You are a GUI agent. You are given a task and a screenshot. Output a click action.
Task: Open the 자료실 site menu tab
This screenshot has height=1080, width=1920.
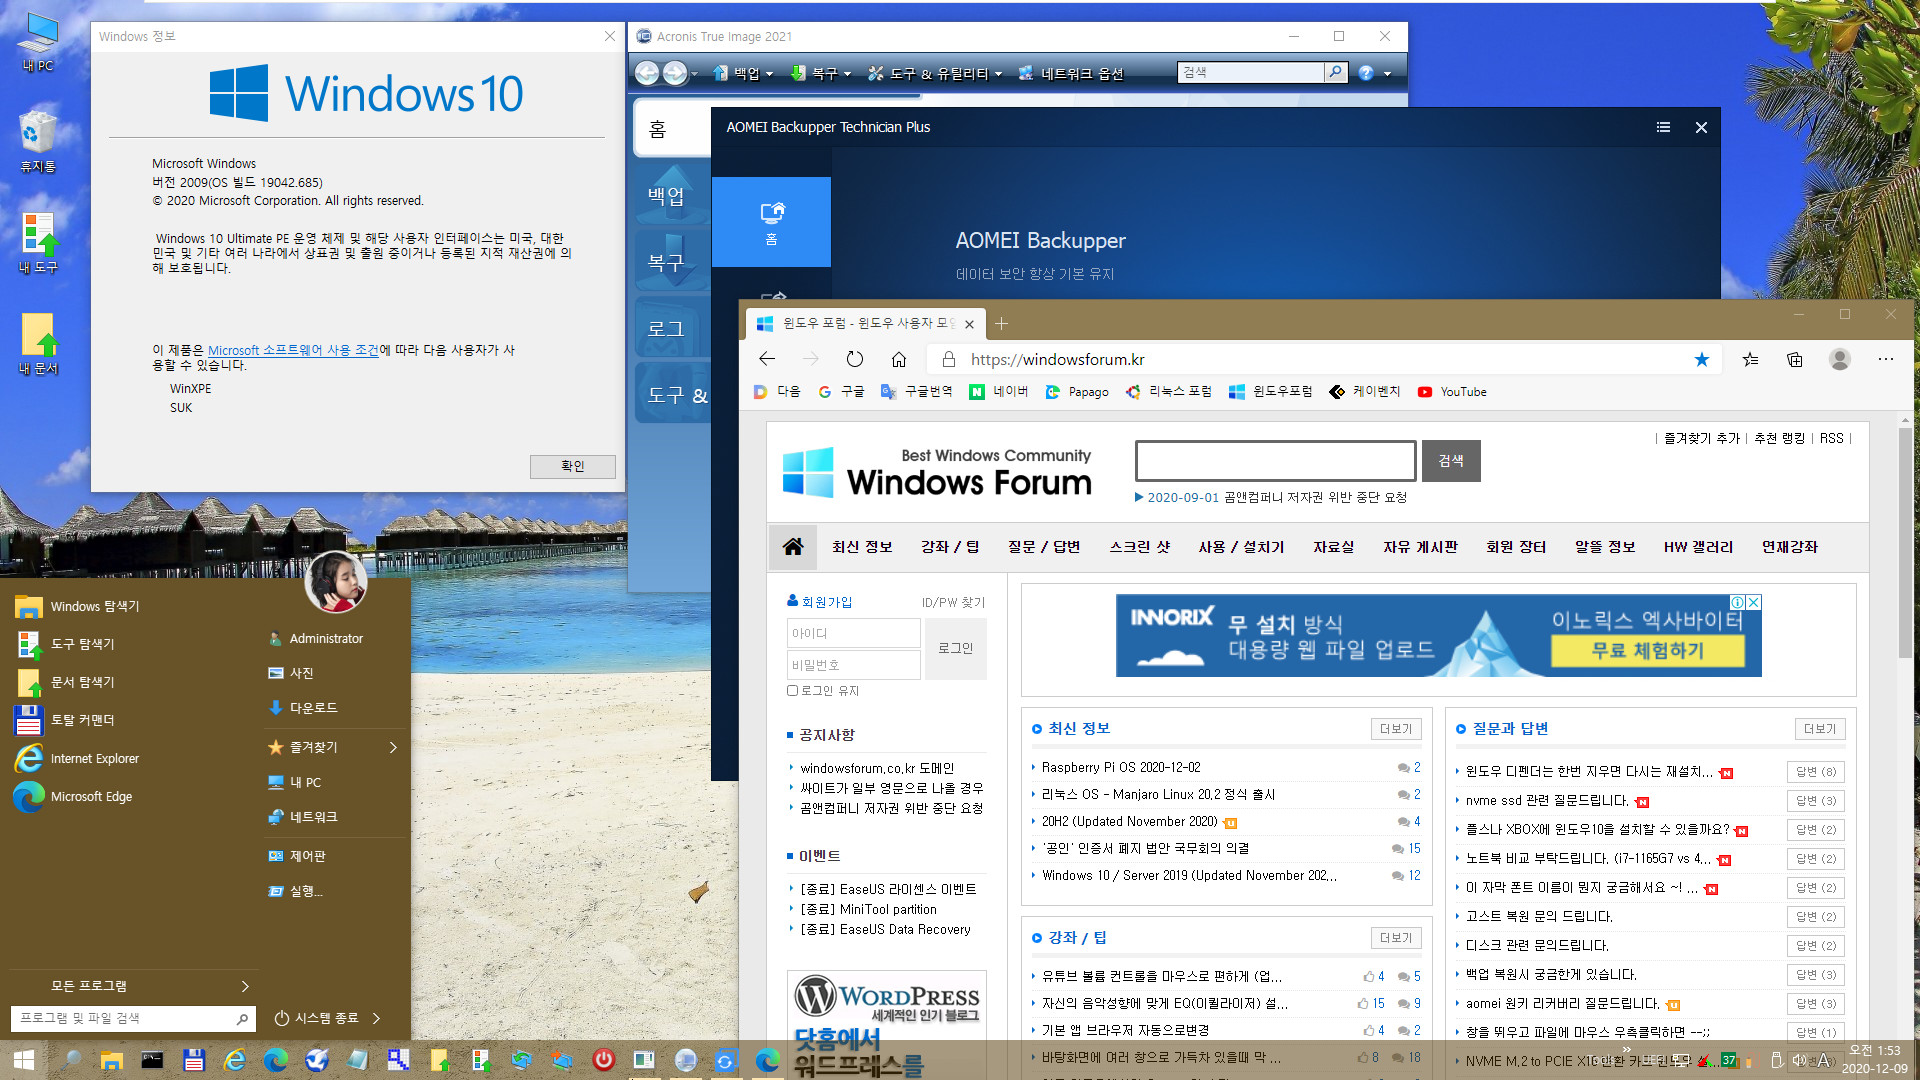tap(1334, 547)
